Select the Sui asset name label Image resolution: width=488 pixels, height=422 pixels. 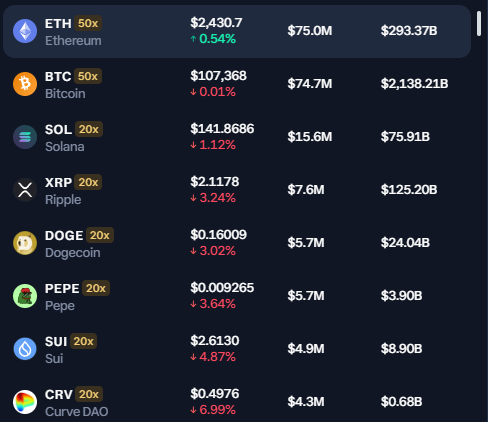[x=54, y=359]
